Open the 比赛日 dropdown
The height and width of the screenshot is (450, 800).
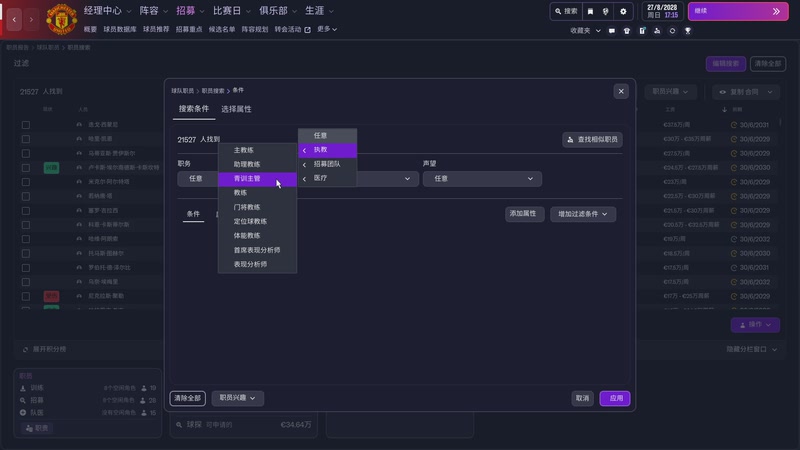click(232, 11)
